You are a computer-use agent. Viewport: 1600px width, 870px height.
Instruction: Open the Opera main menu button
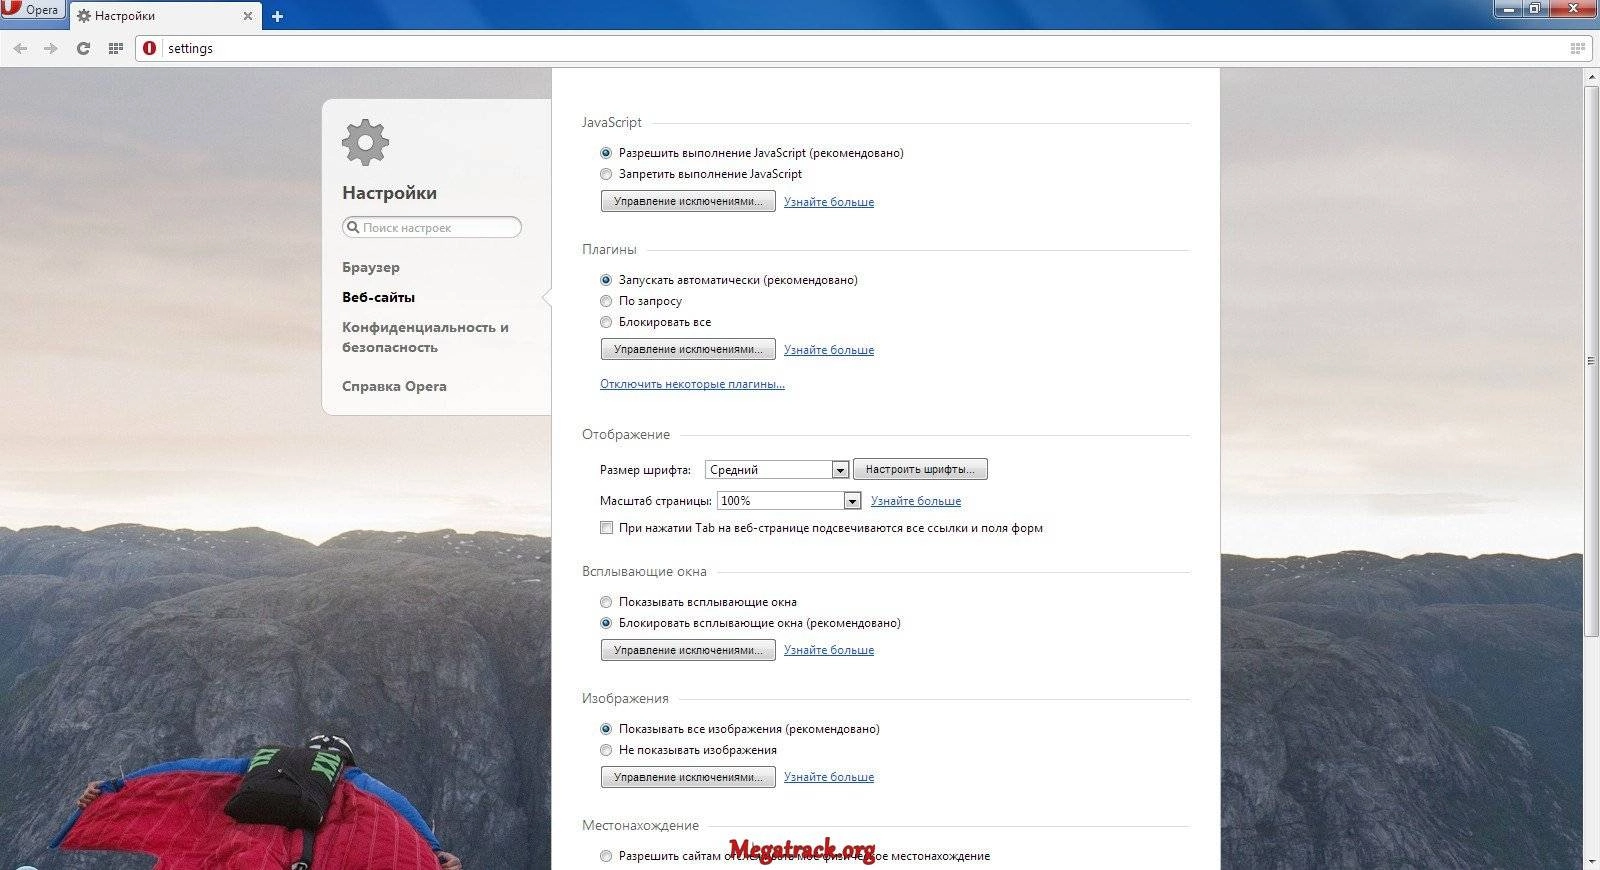click(x=32, y=10)
